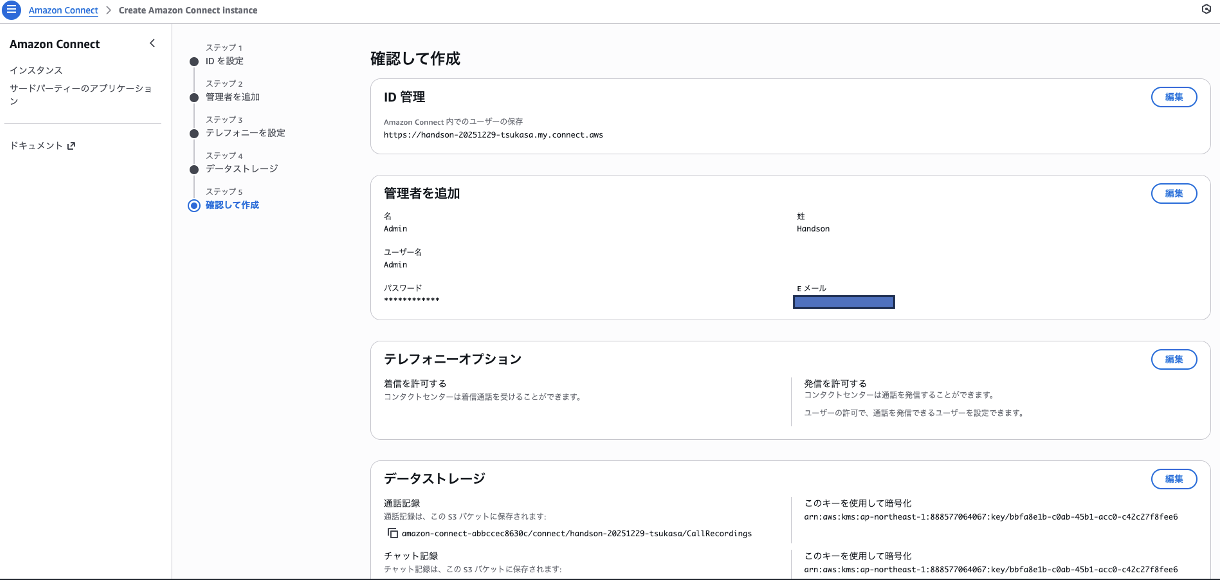Screen dimensions: 1220x580
Task: Click the 着信を許可する text
Action: (415, 384)
